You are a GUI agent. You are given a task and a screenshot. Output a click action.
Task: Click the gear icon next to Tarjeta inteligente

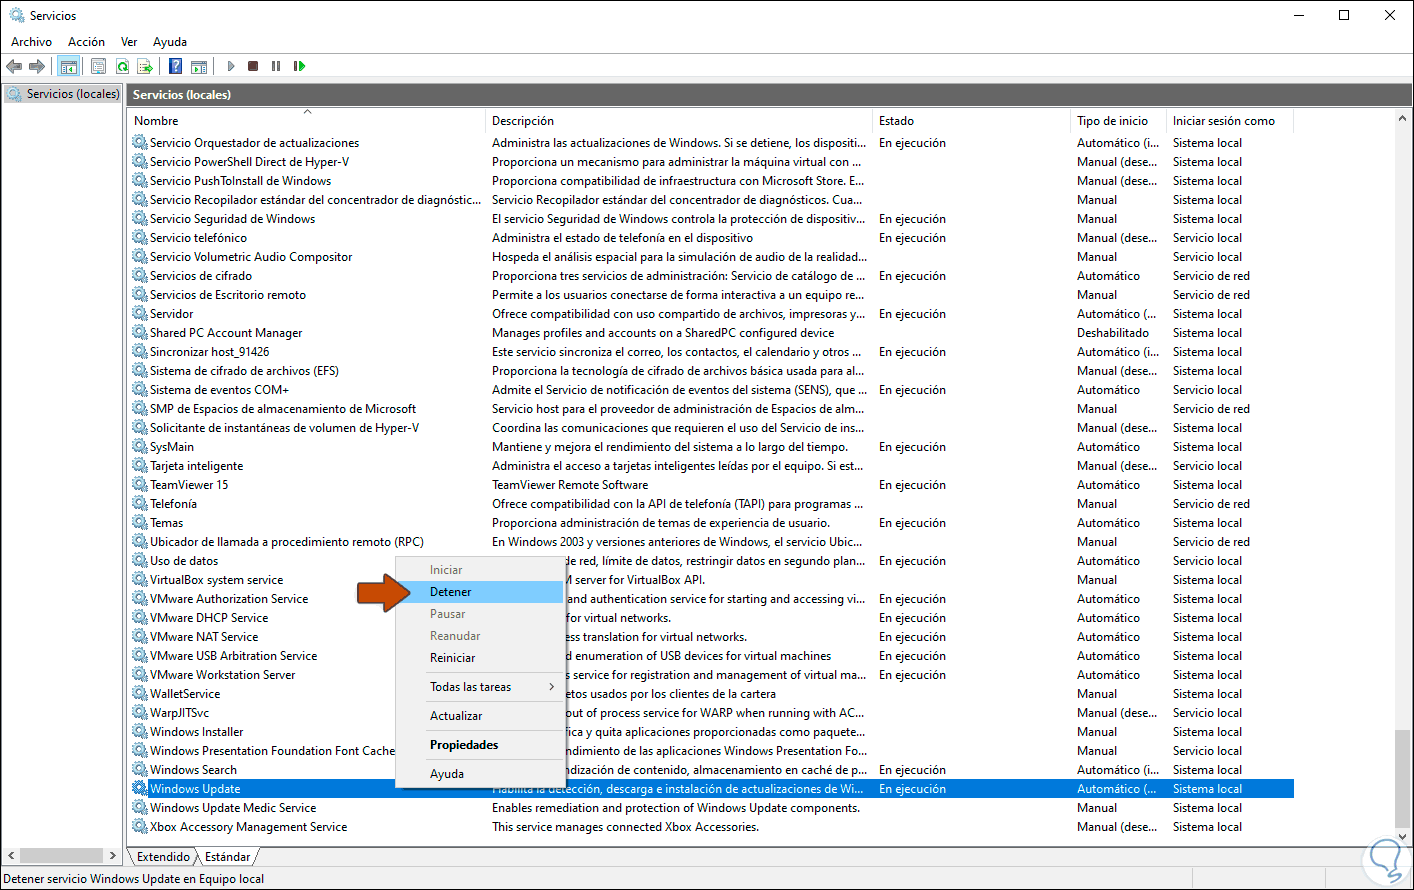140,466
